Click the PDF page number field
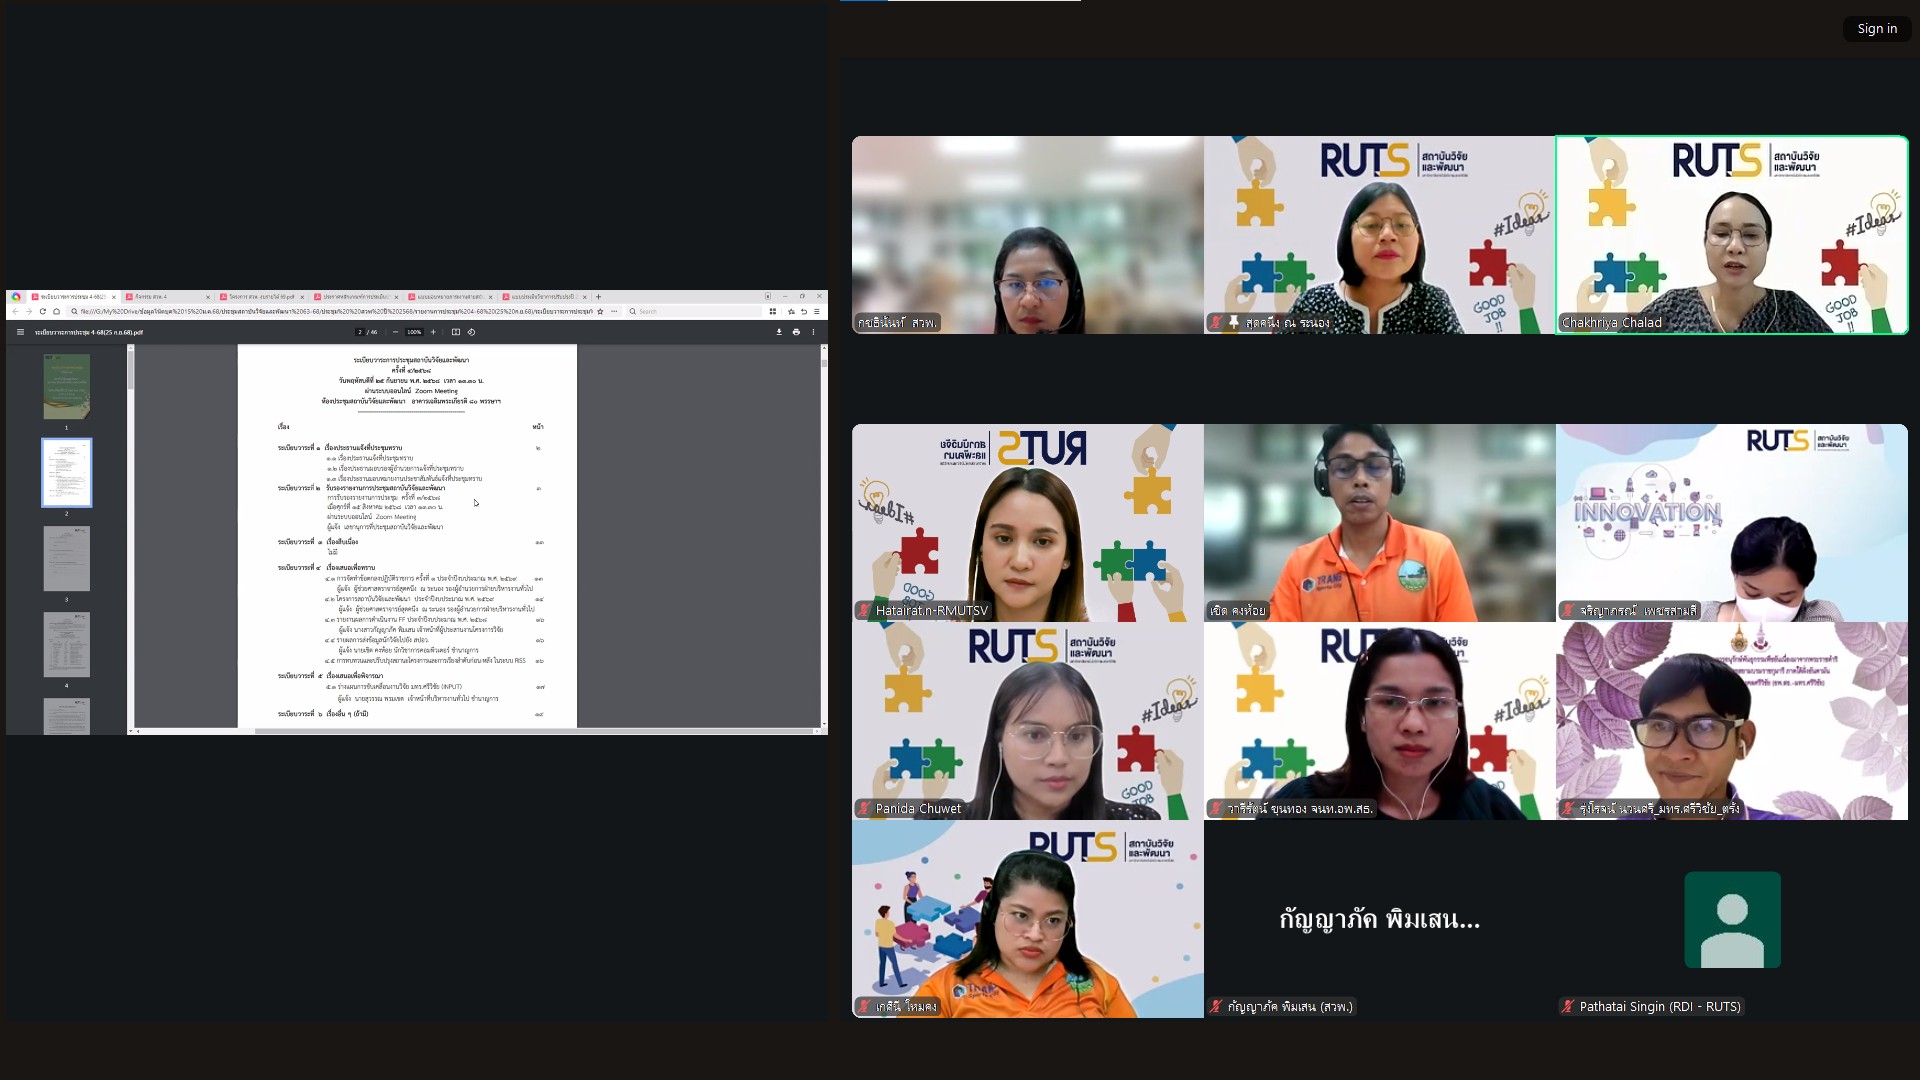The width and height of the screenshot is (1920, 1080). [x=360, y=332]
